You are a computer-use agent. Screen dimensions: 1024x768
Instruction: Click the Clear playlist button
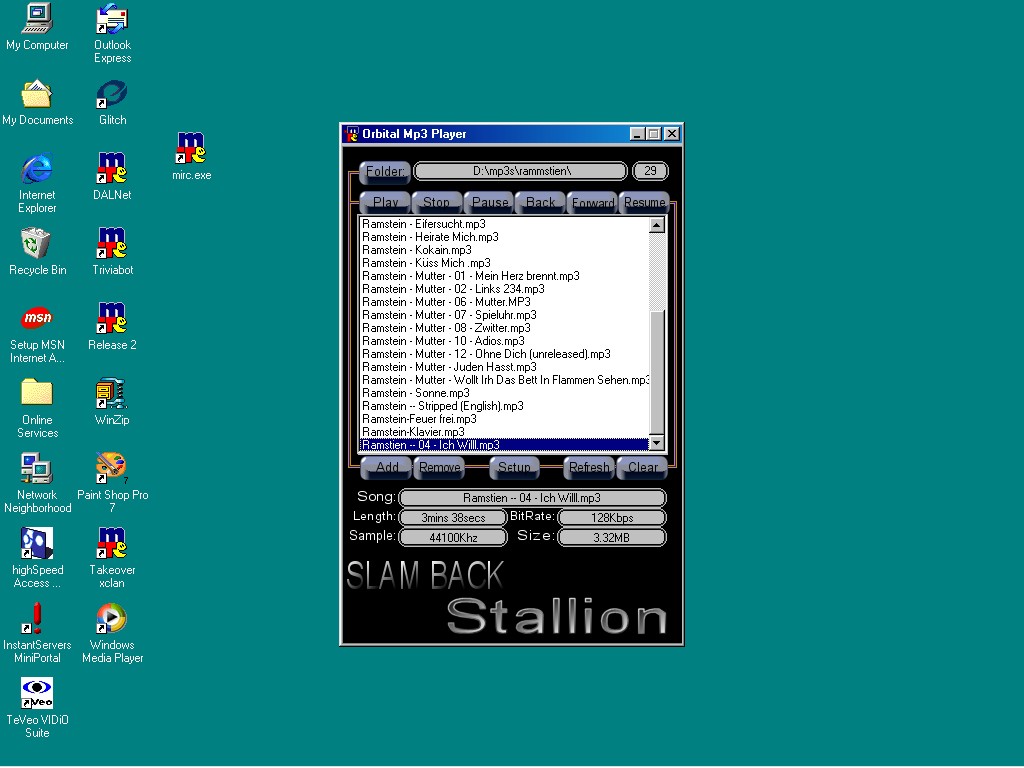(x=643, y=467)
